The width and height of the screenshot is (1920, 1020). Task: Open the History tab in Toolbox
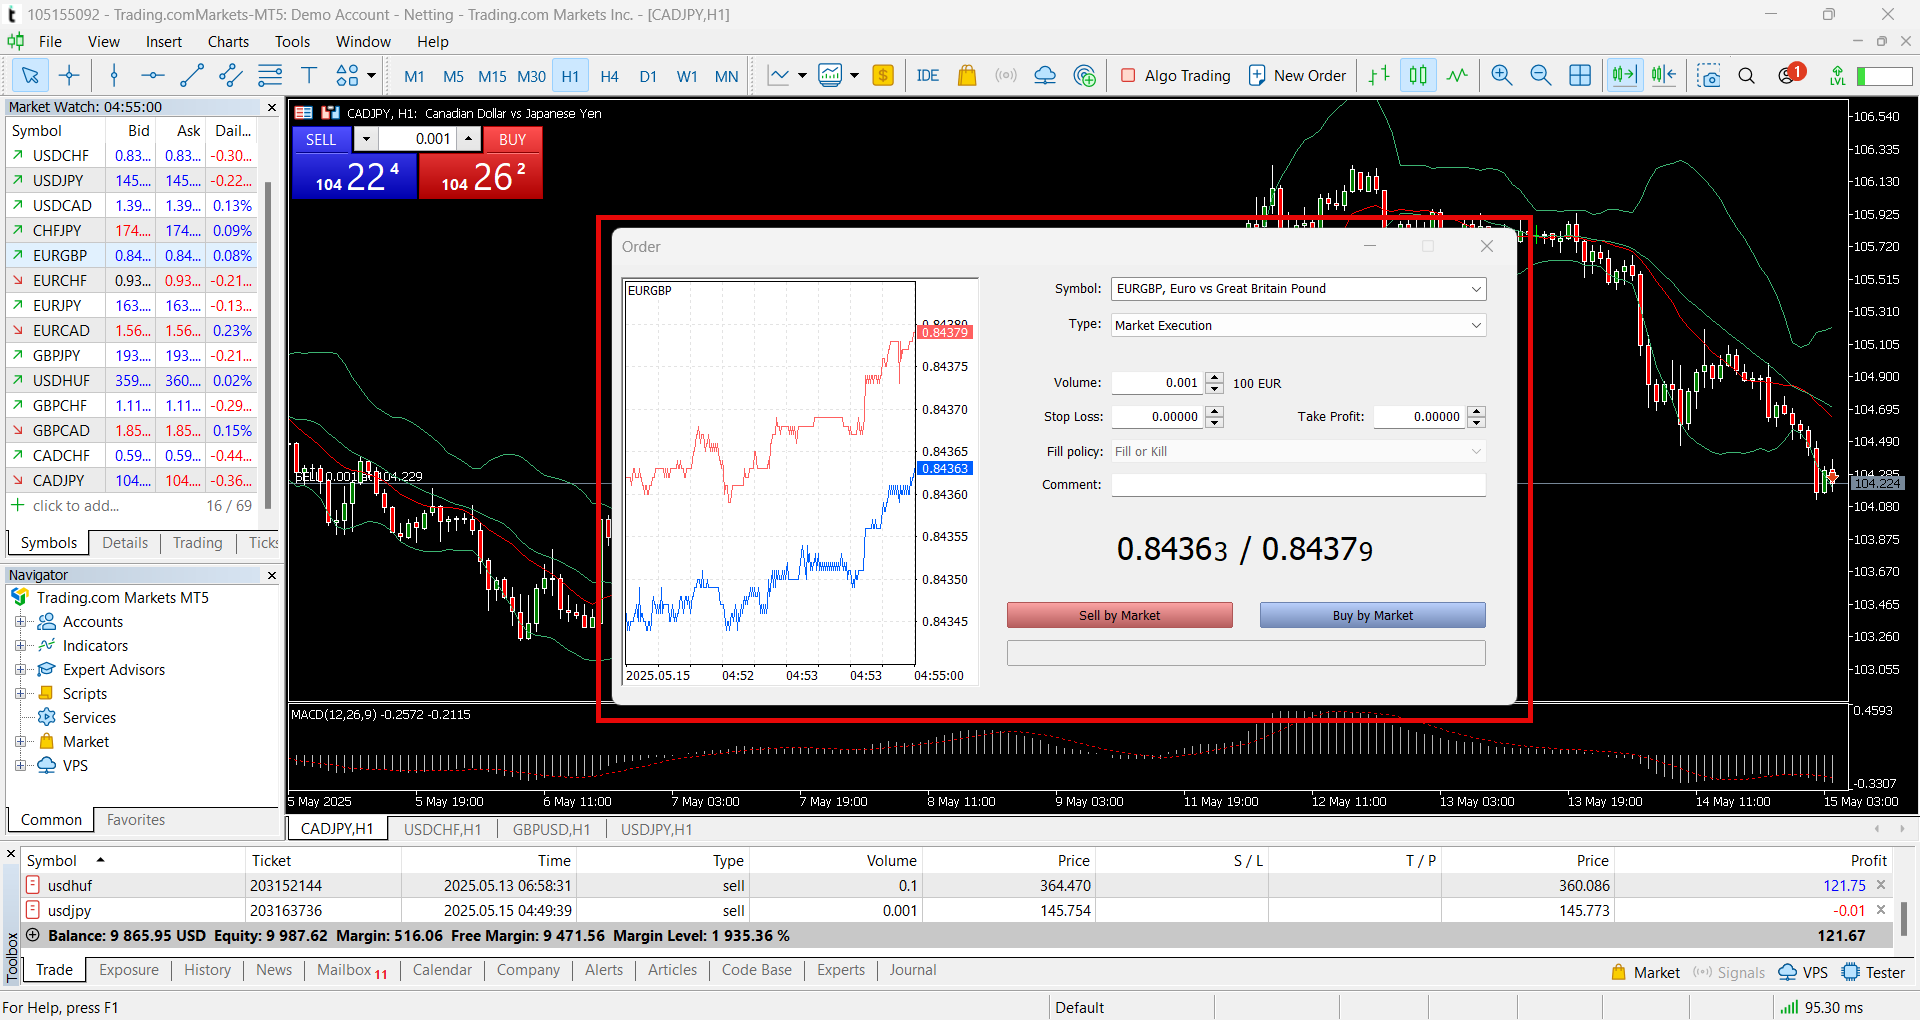coord(207,970)
